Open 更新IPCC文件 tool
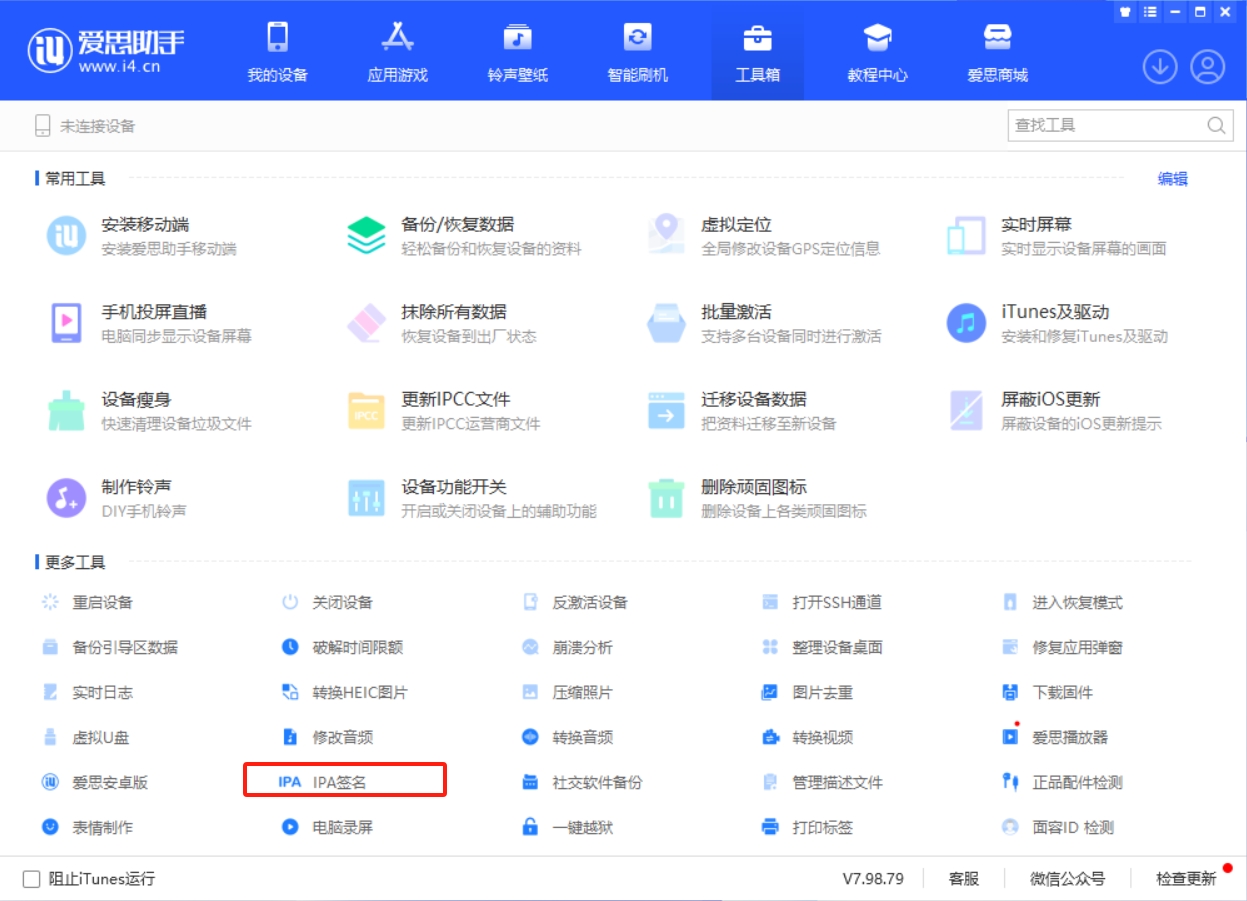 point(443,410)
